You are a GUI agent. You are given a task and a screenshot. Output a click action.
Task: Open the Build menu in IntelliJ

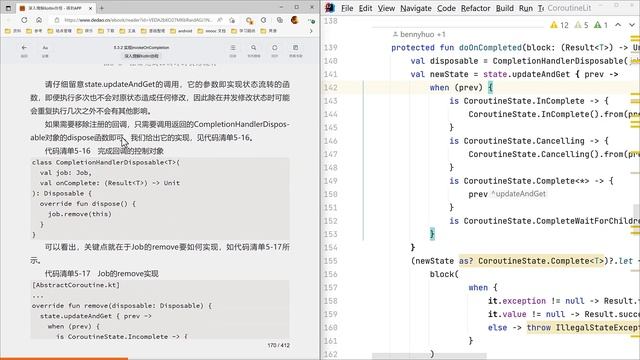click(504, 8)
